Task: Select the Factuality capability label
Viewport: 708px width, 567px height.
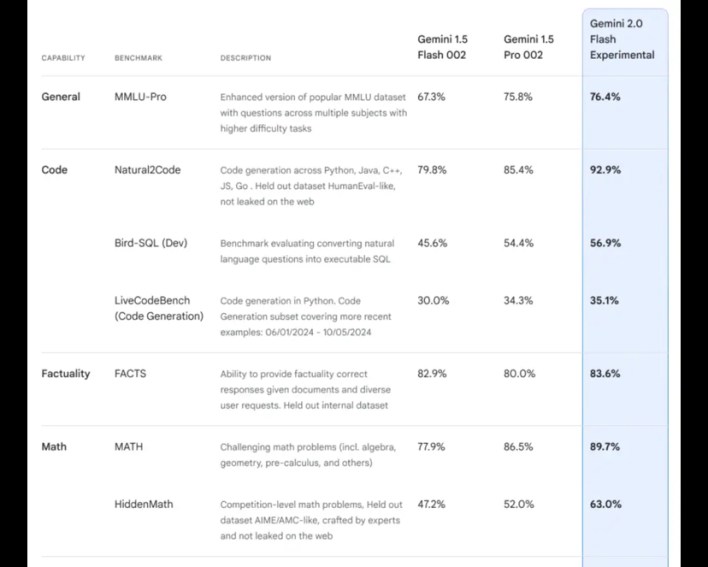Action: click(x=65, y=374)
